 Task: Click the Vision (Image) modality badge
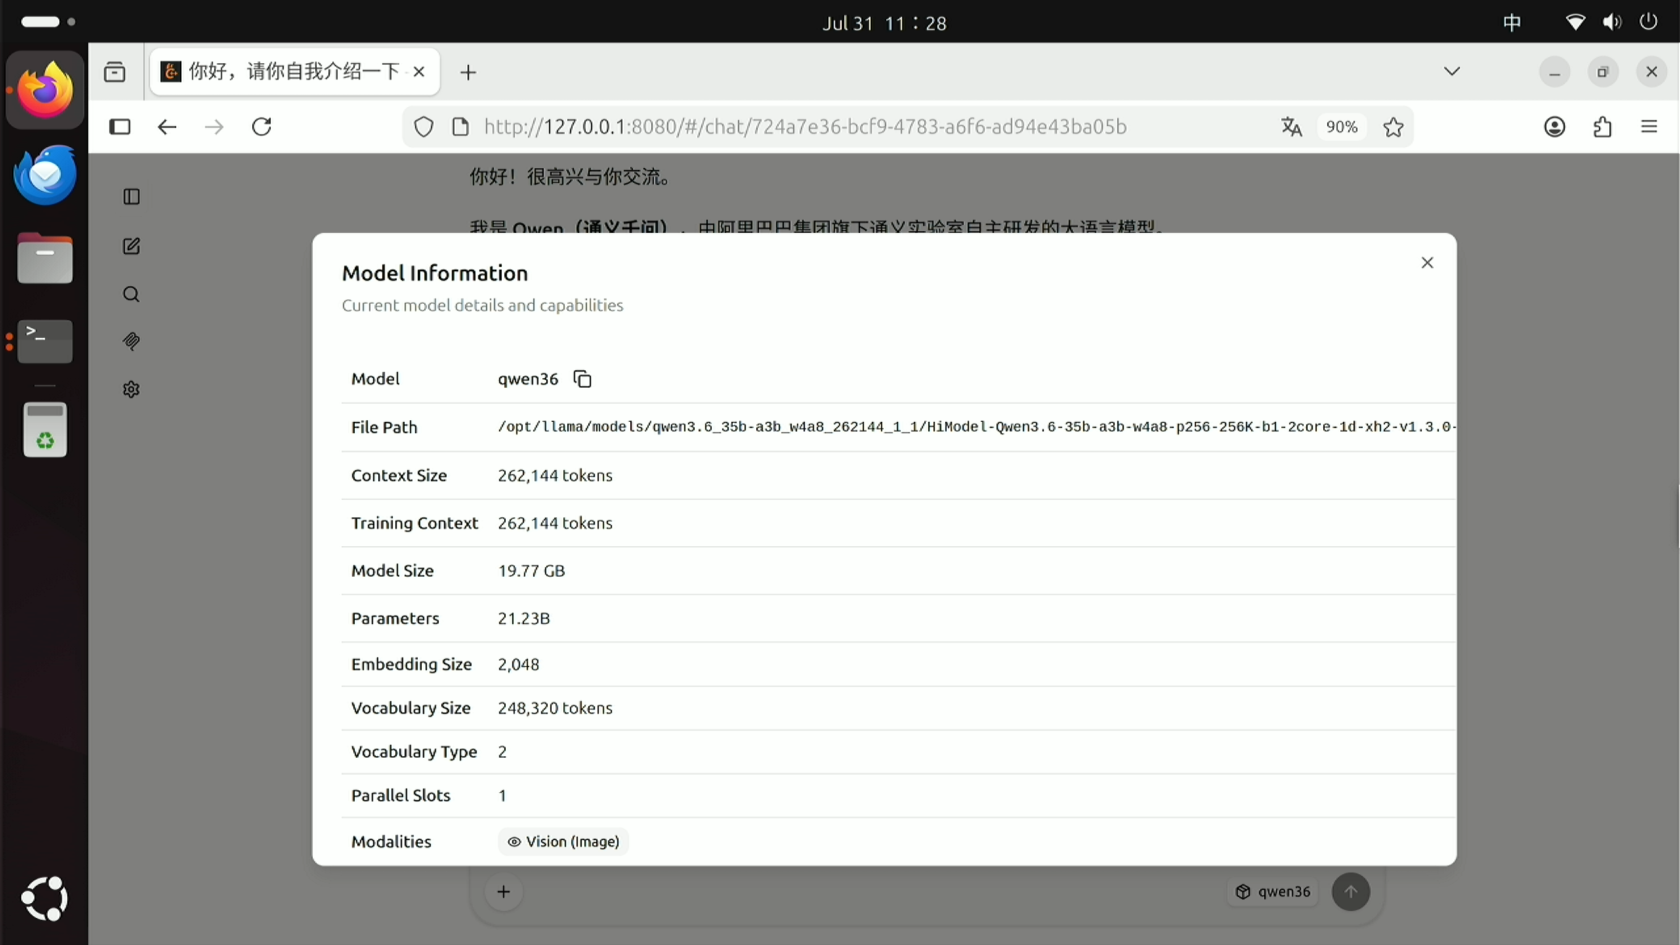coord(563,842)
